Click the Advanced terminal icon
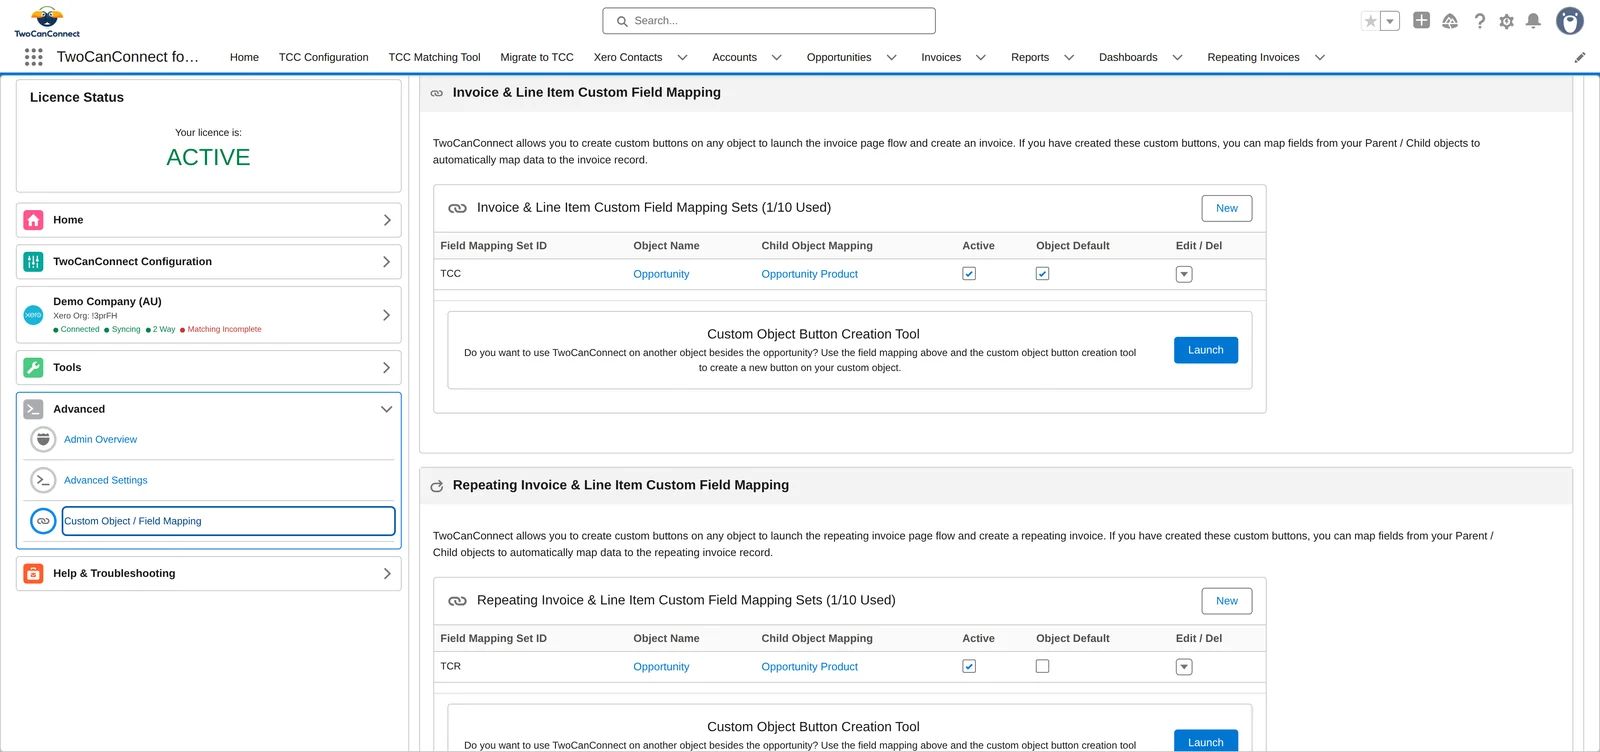 pos(33,409)
